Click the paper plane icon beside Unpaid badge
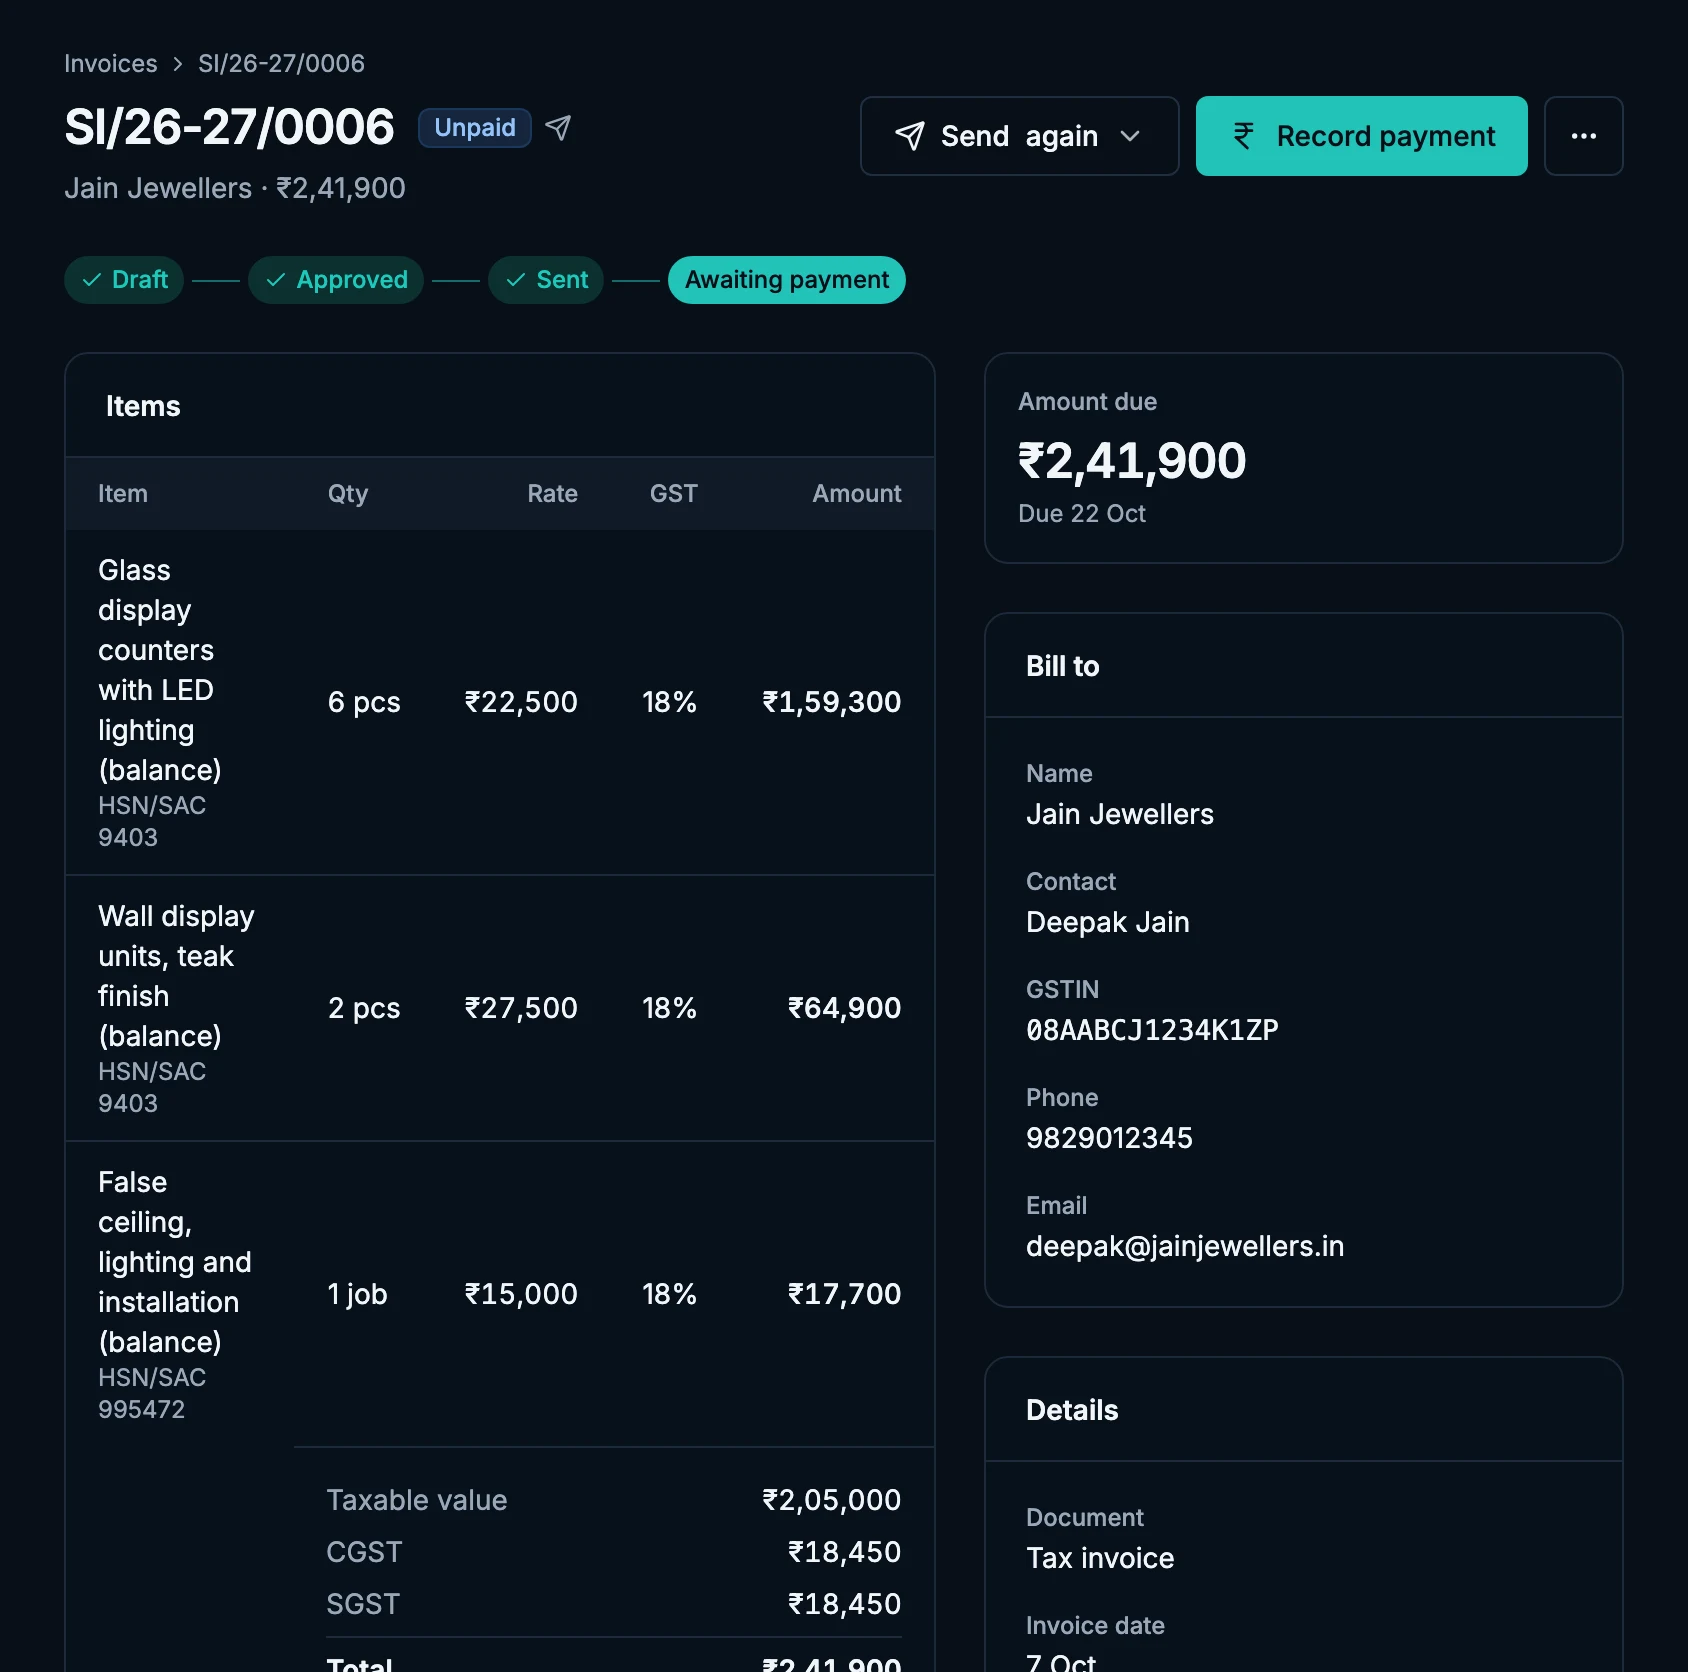1688x1672 pixels. [x=558, y=128]
